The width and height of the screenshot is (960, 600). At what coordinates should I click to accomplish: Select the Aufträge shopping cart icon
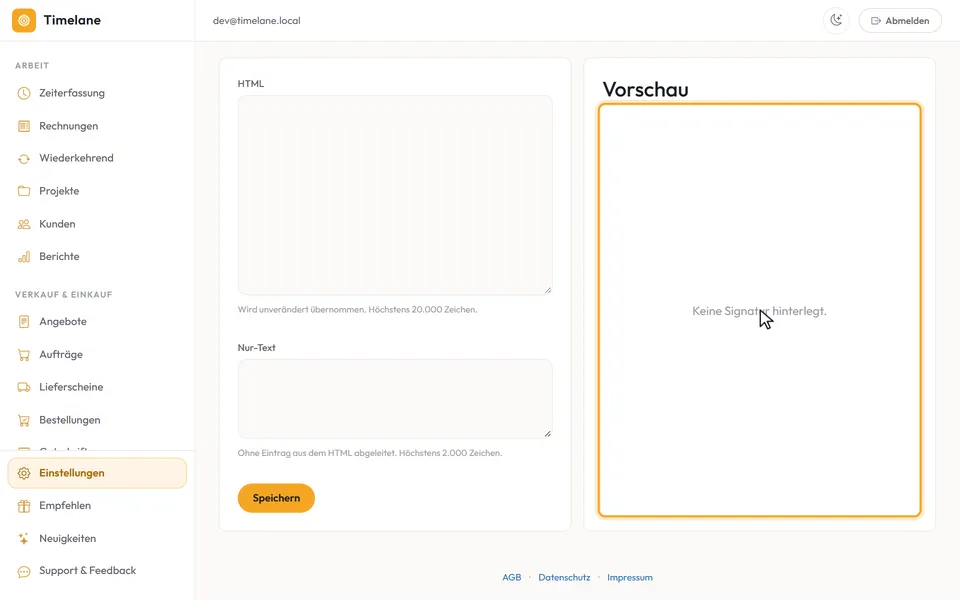tap(24, 354)
